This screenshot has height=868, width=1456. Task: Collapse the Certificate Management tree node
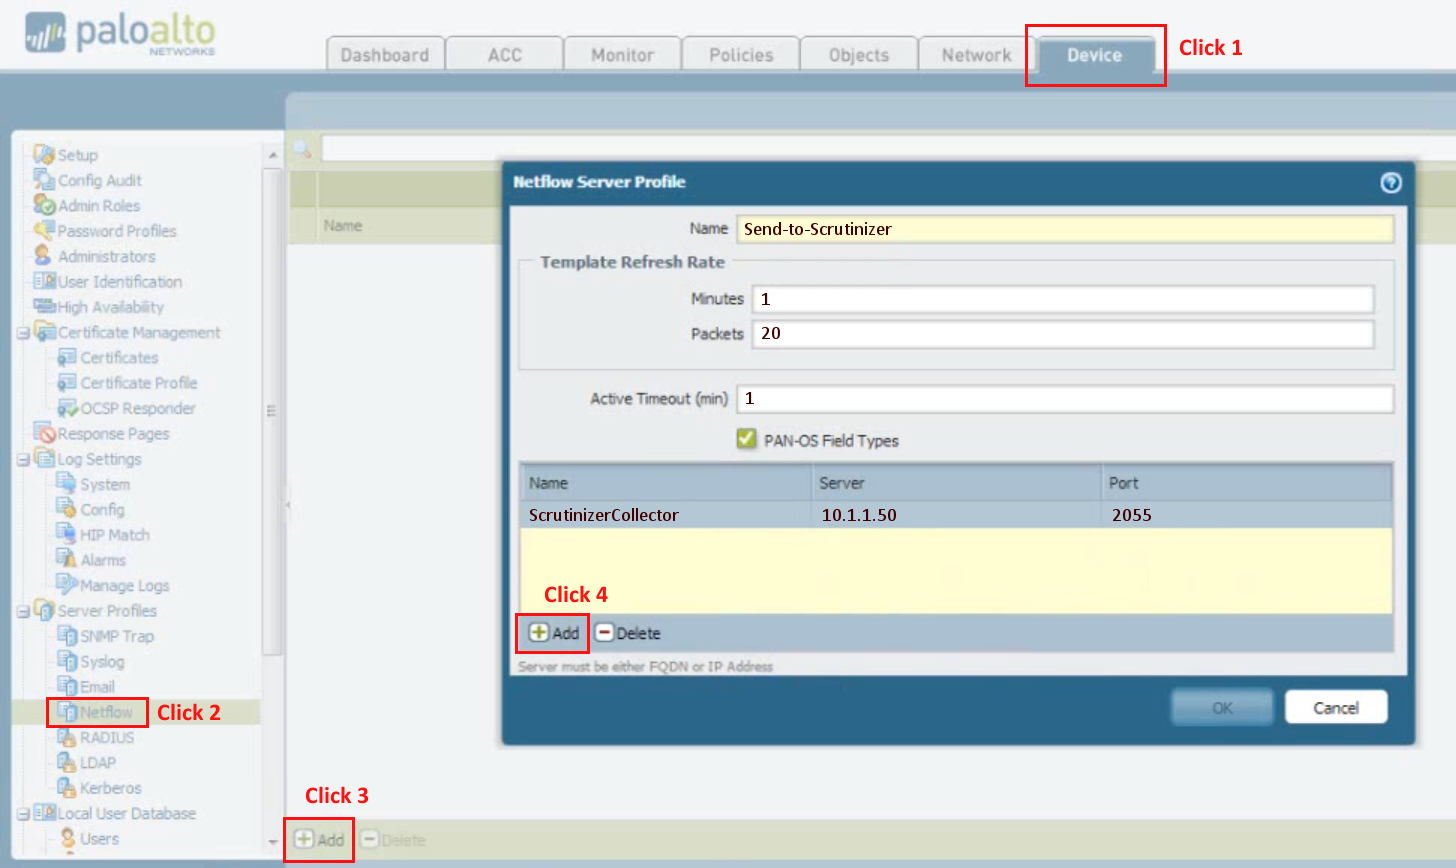[23, 333]
